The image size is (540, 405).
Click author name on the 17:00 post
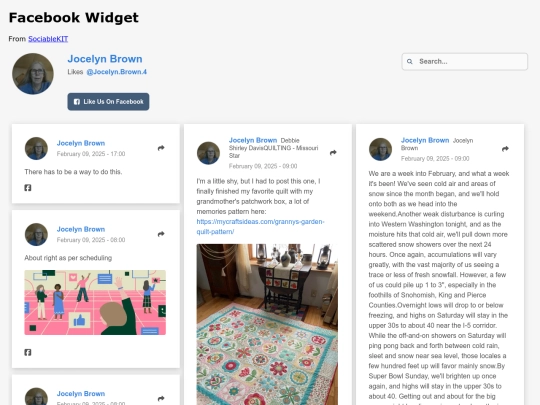click(x=81, y=143)
